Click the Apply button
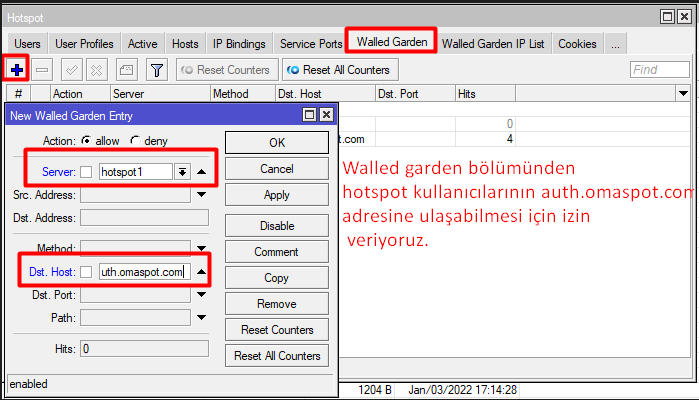Screen dimensions: 699x400 coord(277,195)
